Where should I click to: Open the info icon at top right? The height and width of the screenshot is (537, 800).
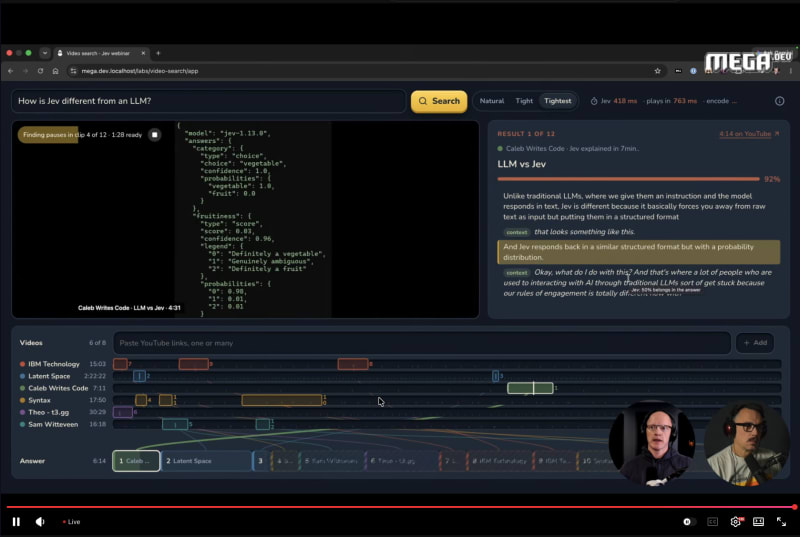point(780,101)
